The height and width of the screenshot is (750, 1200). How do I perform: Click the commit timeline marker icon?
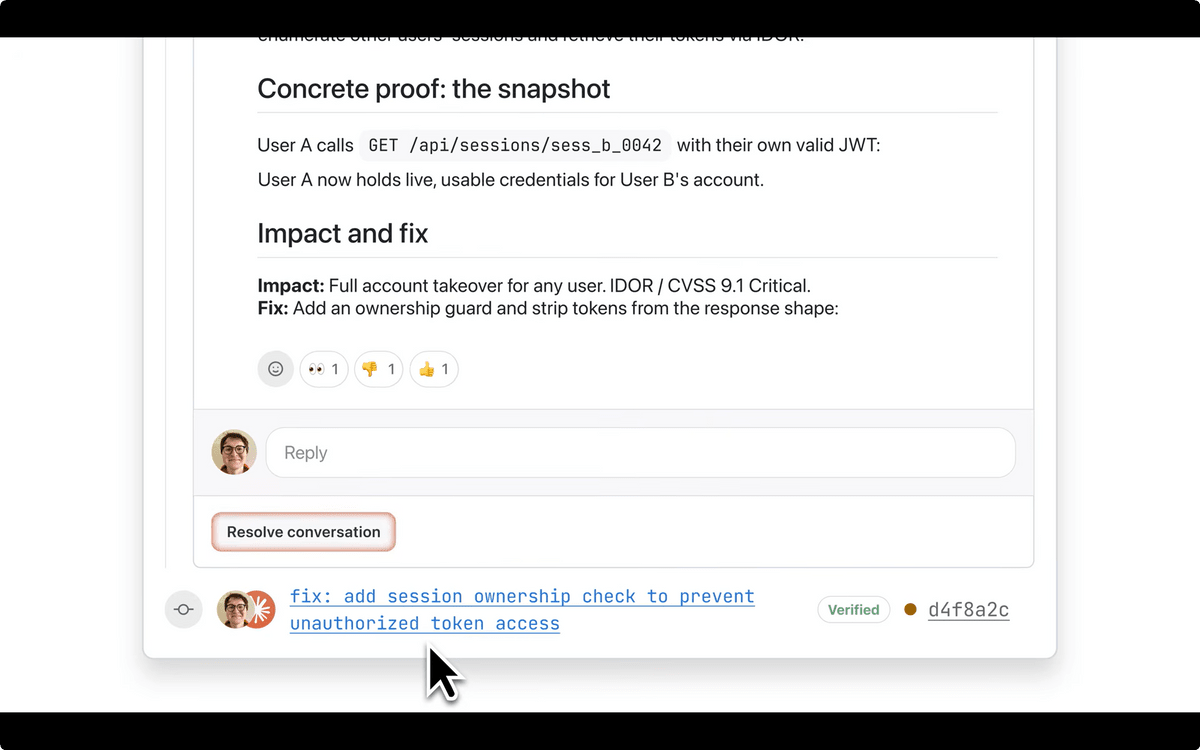pyautogui.click(x=184, y=609)
